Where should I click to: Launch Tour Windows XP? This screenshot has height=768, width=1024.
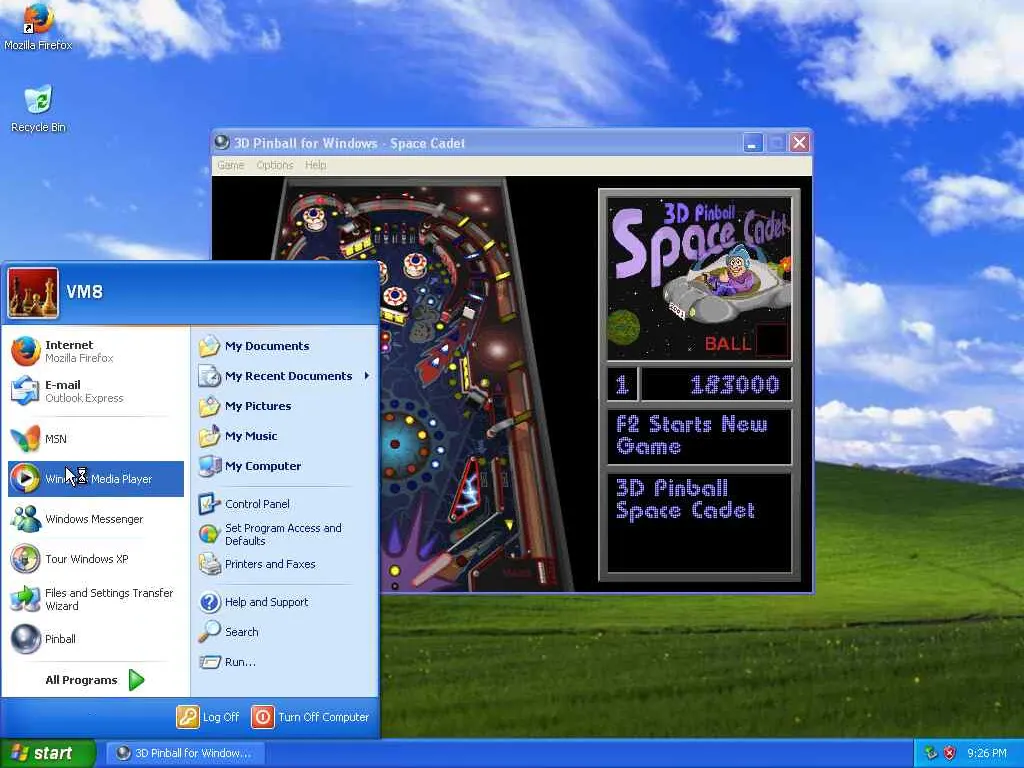pos(96,559)
